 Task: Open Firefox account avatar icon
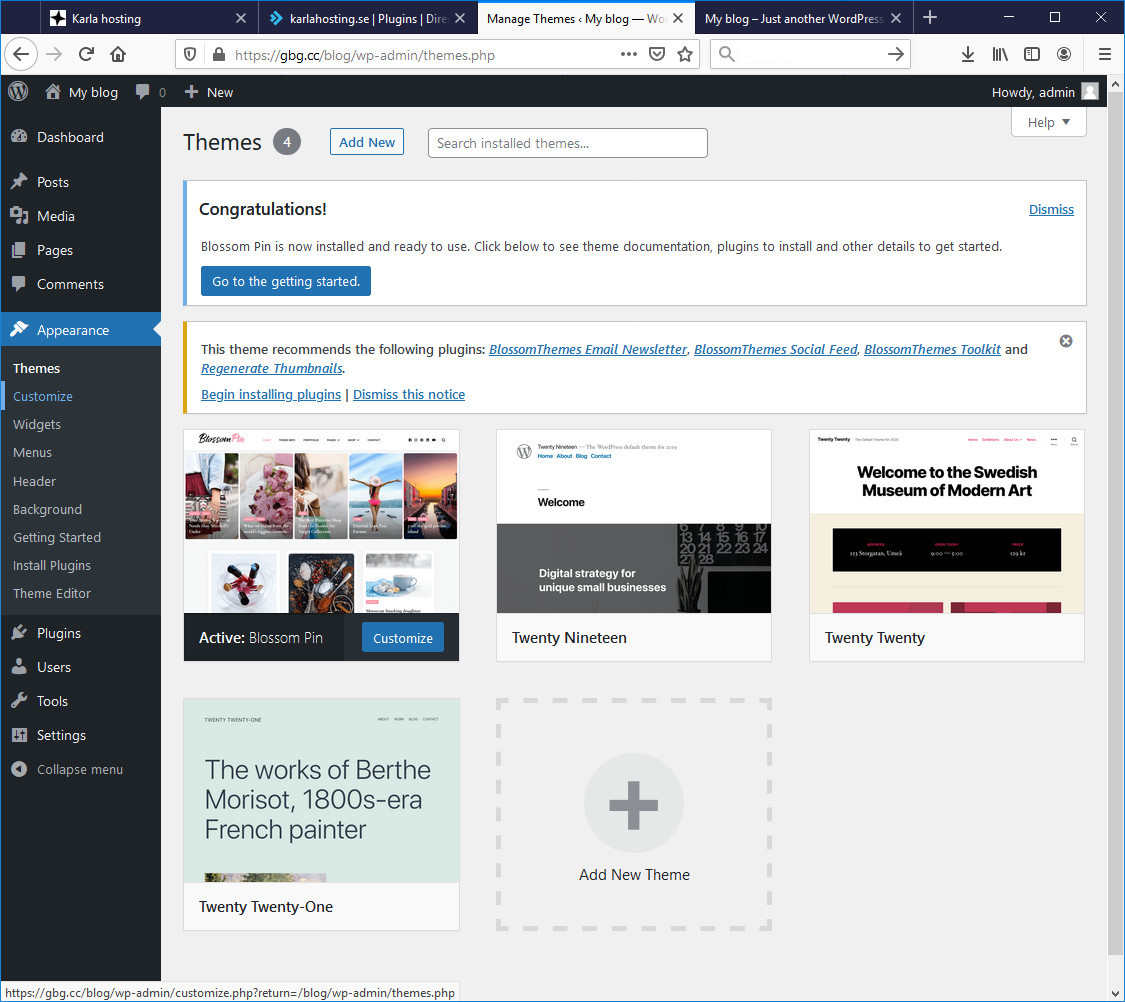point(1064,55)
